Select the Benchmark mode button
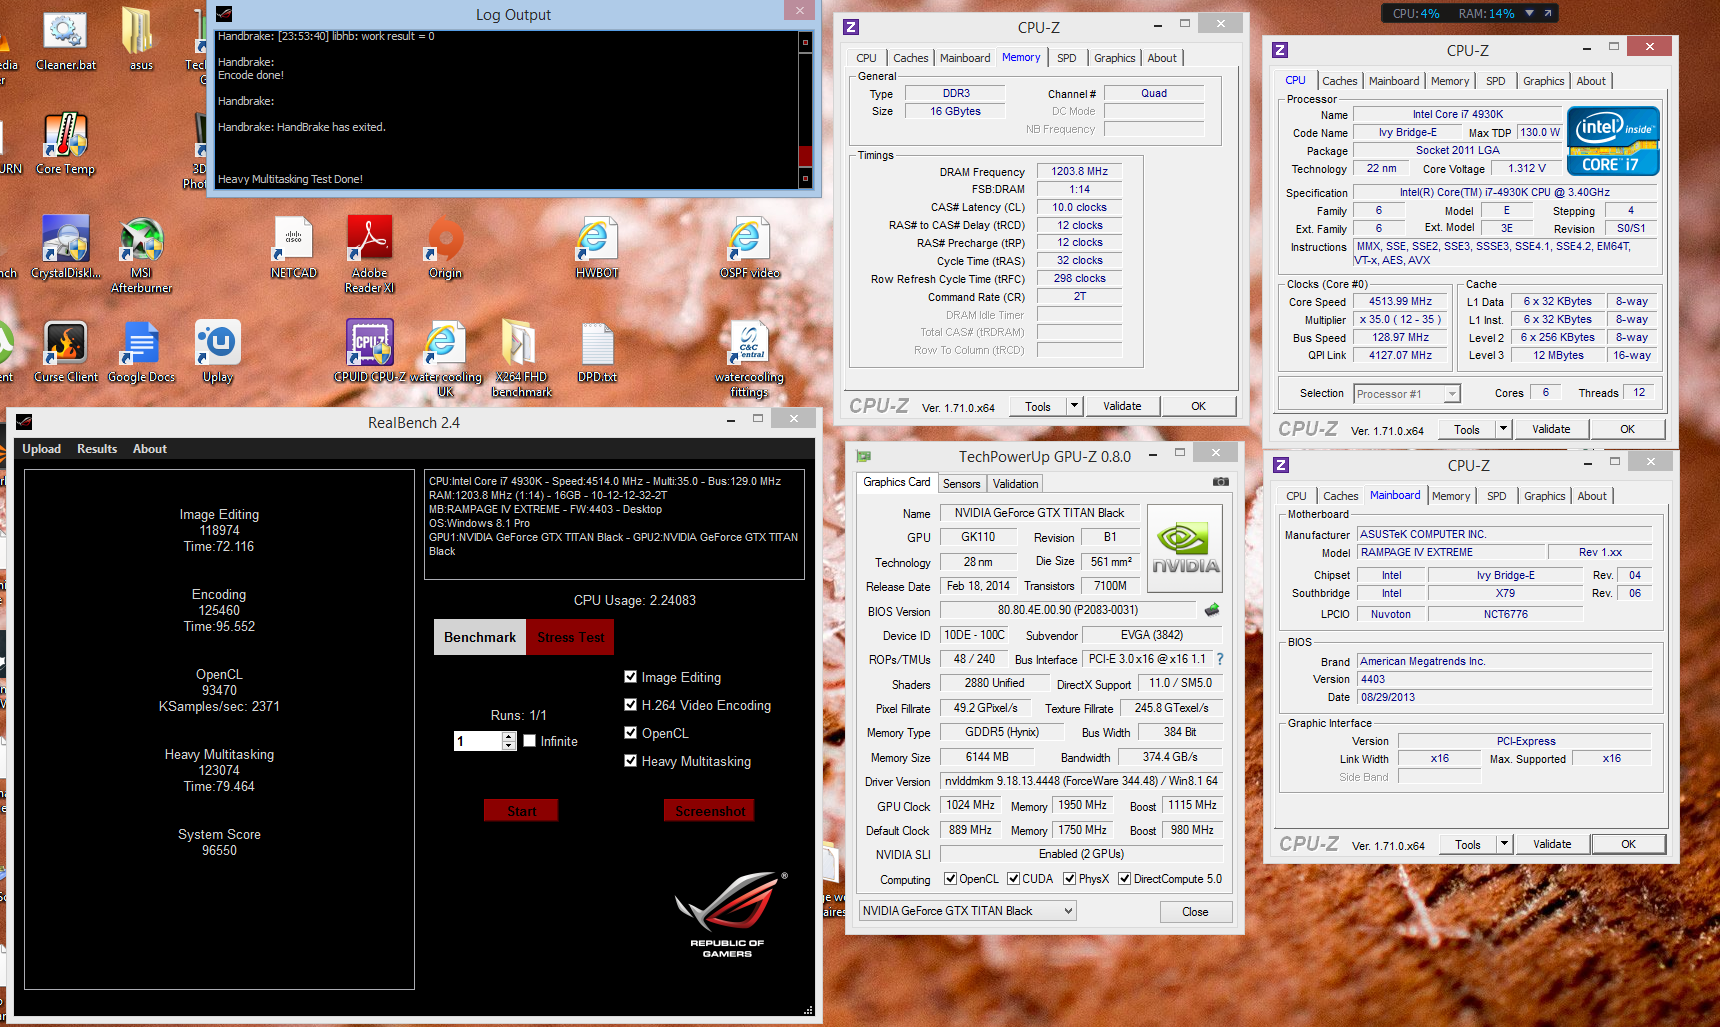This screenshot has height=1027, width=1720. point(480,637)
